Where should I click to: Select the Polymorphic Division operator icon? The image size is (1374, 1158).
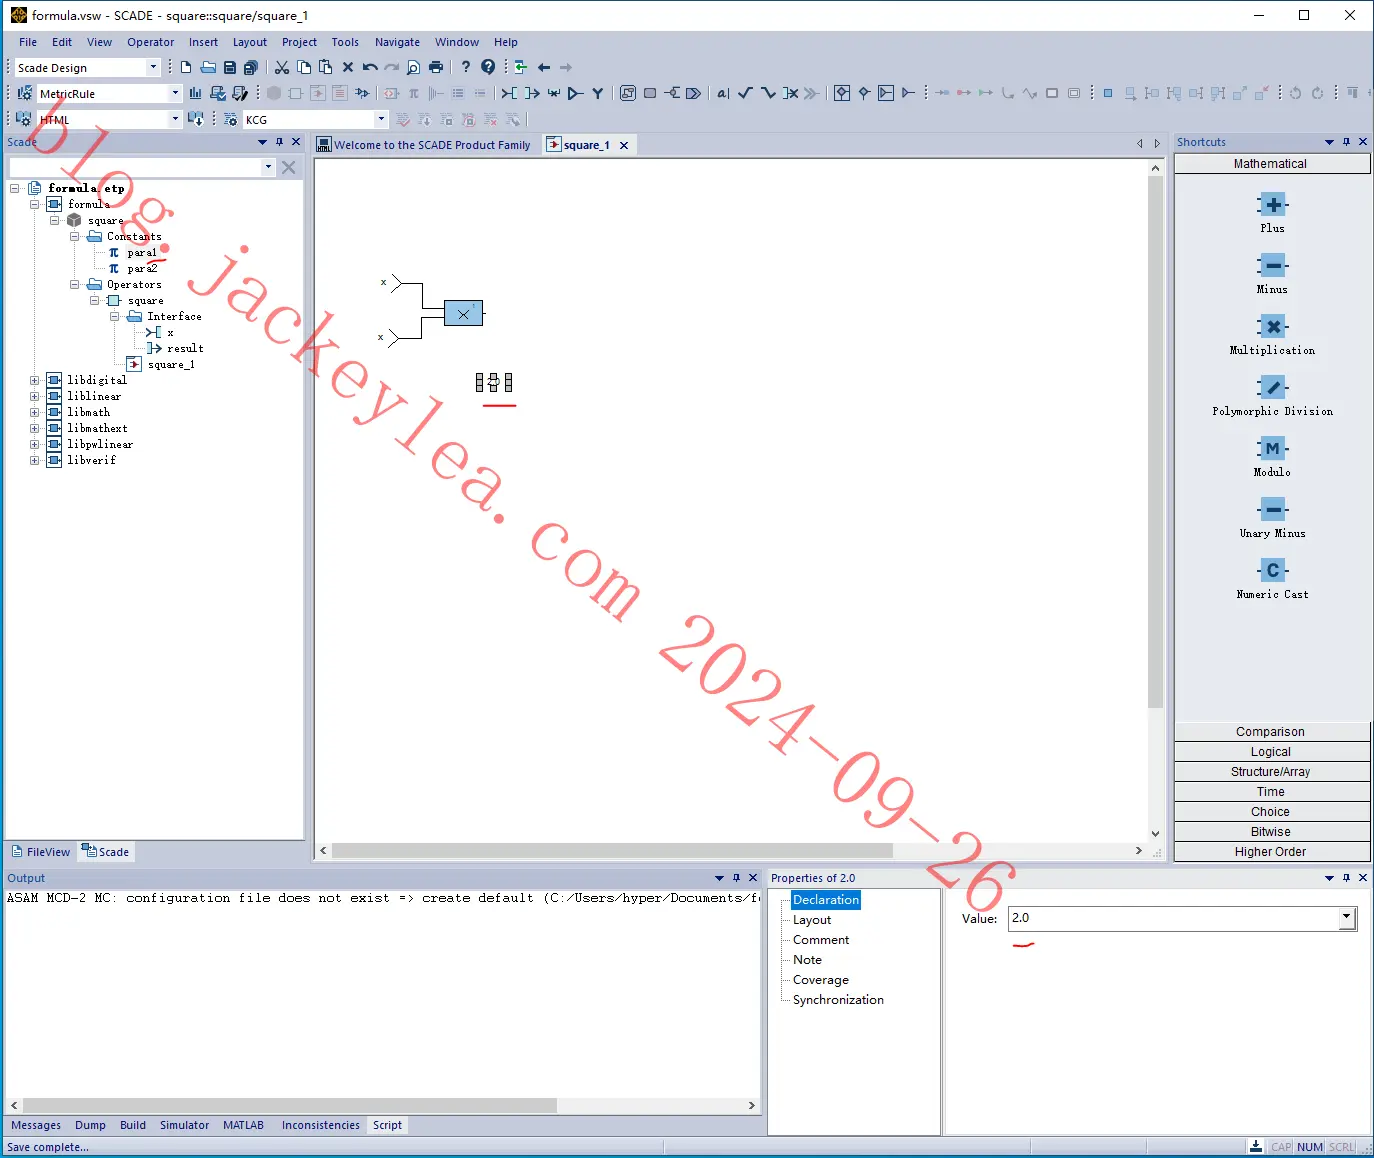click(x=1272, y=388)
